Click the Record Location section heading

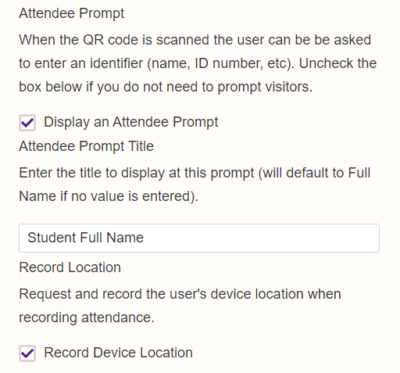(x=70, y=268)
